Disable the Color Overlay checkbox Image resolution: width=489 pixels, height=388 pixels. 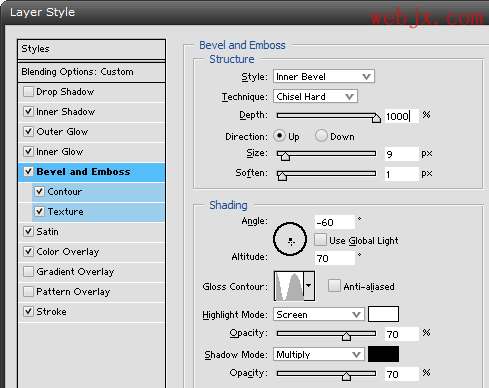tap(28, 251)
